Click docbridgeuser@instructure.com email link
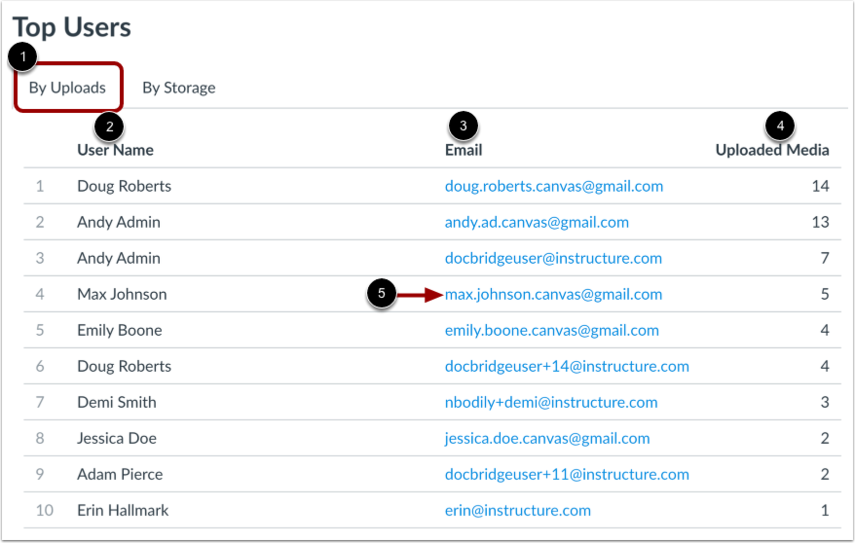Screen dimensions: 855x543 pyautogui.click(x=553, y=258)
